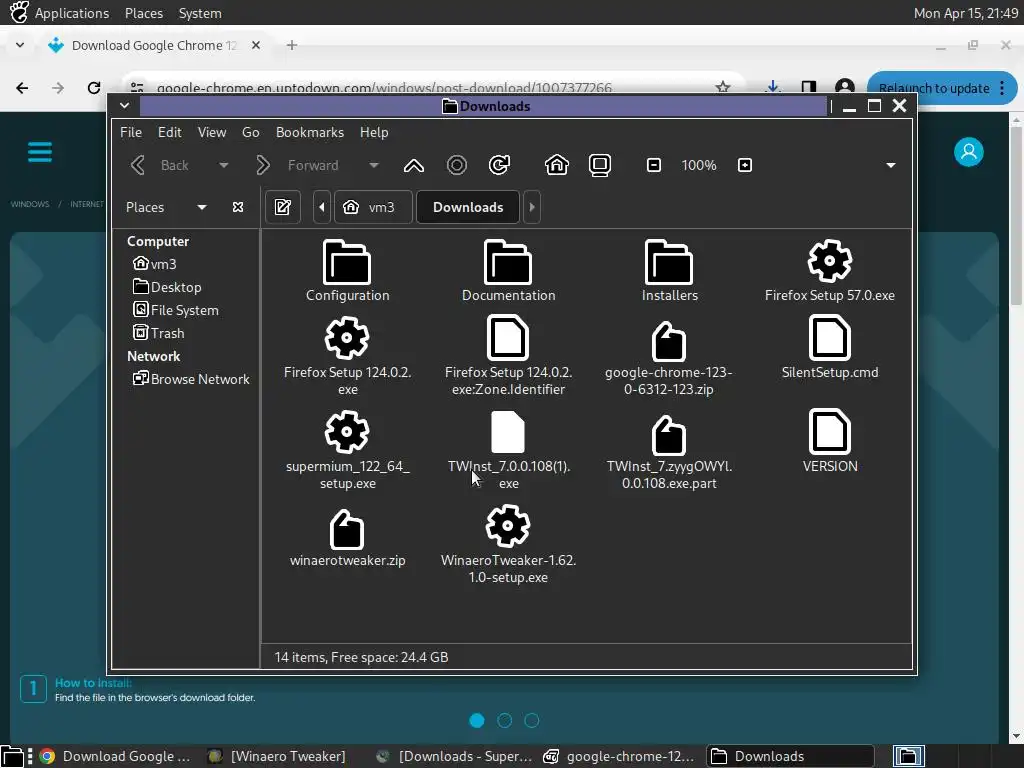The width and height of the screenshot is (1024, 768).
Task: Click the clock in top panel
Action: [x=966, y=13]
